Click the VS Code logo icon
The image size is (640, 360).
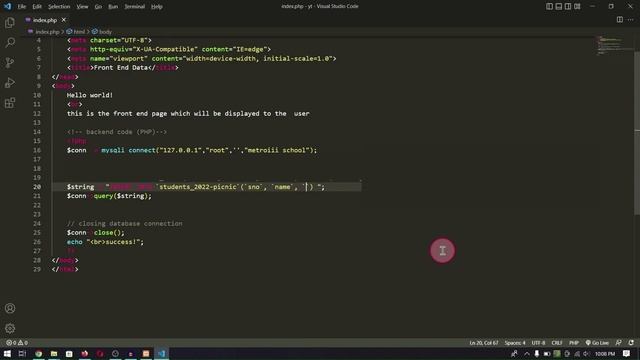point(7,6)
